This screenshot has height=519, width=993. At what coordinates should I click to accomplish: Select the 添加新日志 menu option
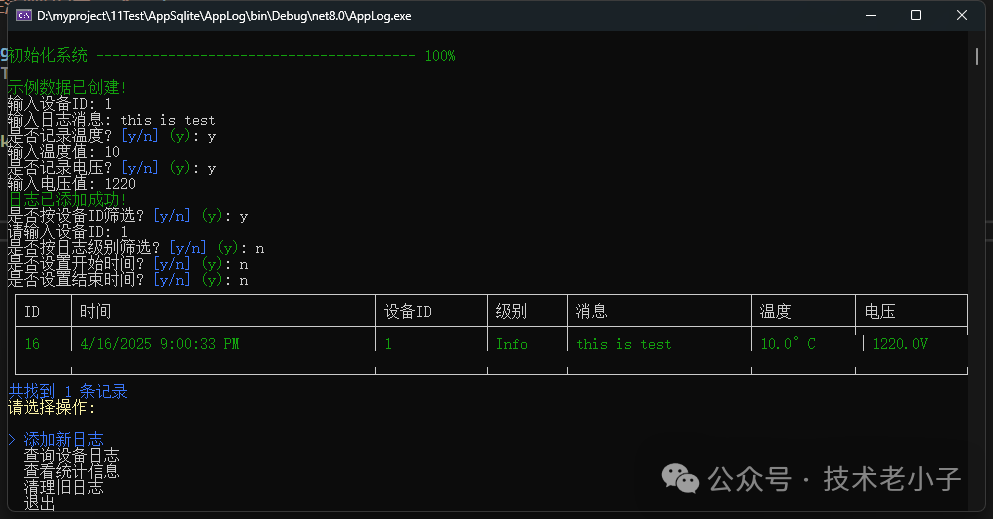(x=63, y=439)
